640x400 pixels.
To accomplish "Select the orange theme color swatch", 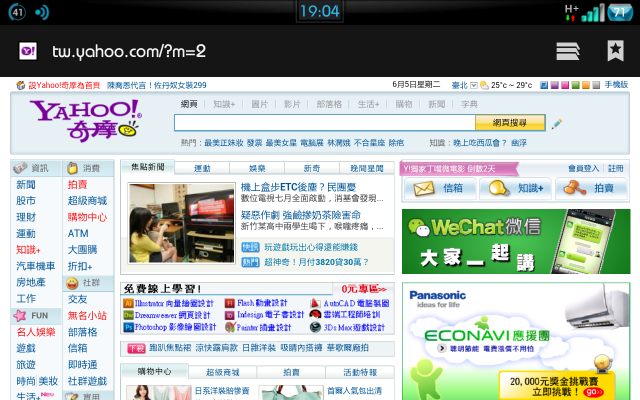I will [x=586, y=85].
